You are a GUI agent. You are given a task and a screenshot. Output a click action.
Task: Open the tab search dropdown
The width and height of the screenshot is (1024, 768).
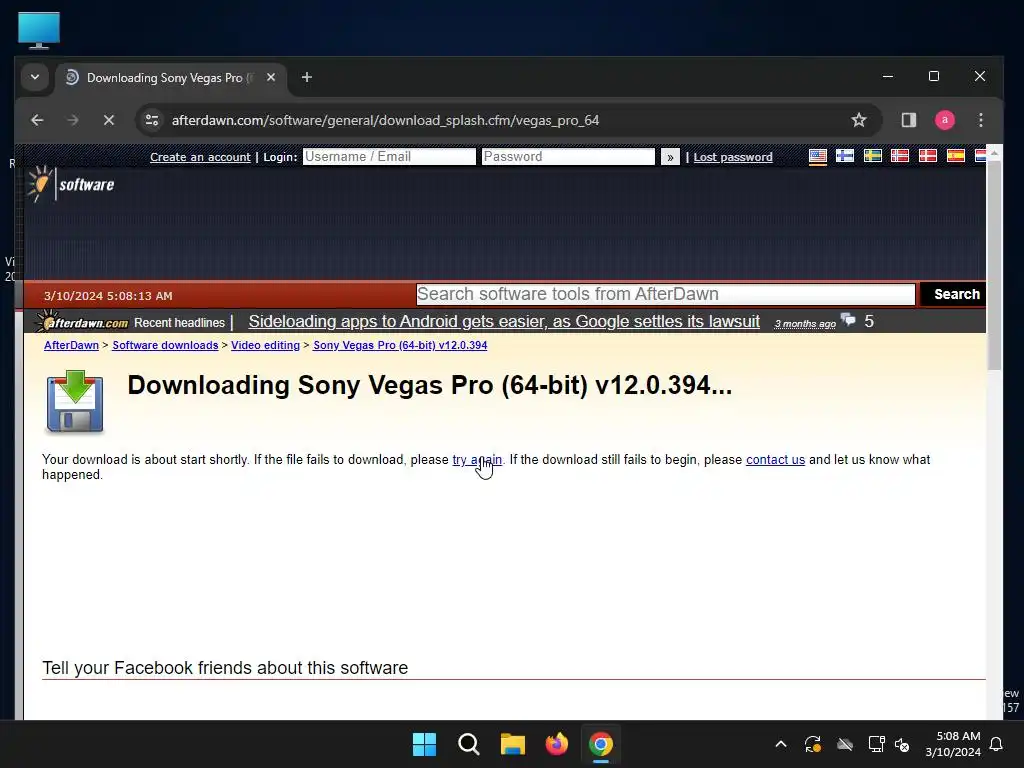[35, 78]
